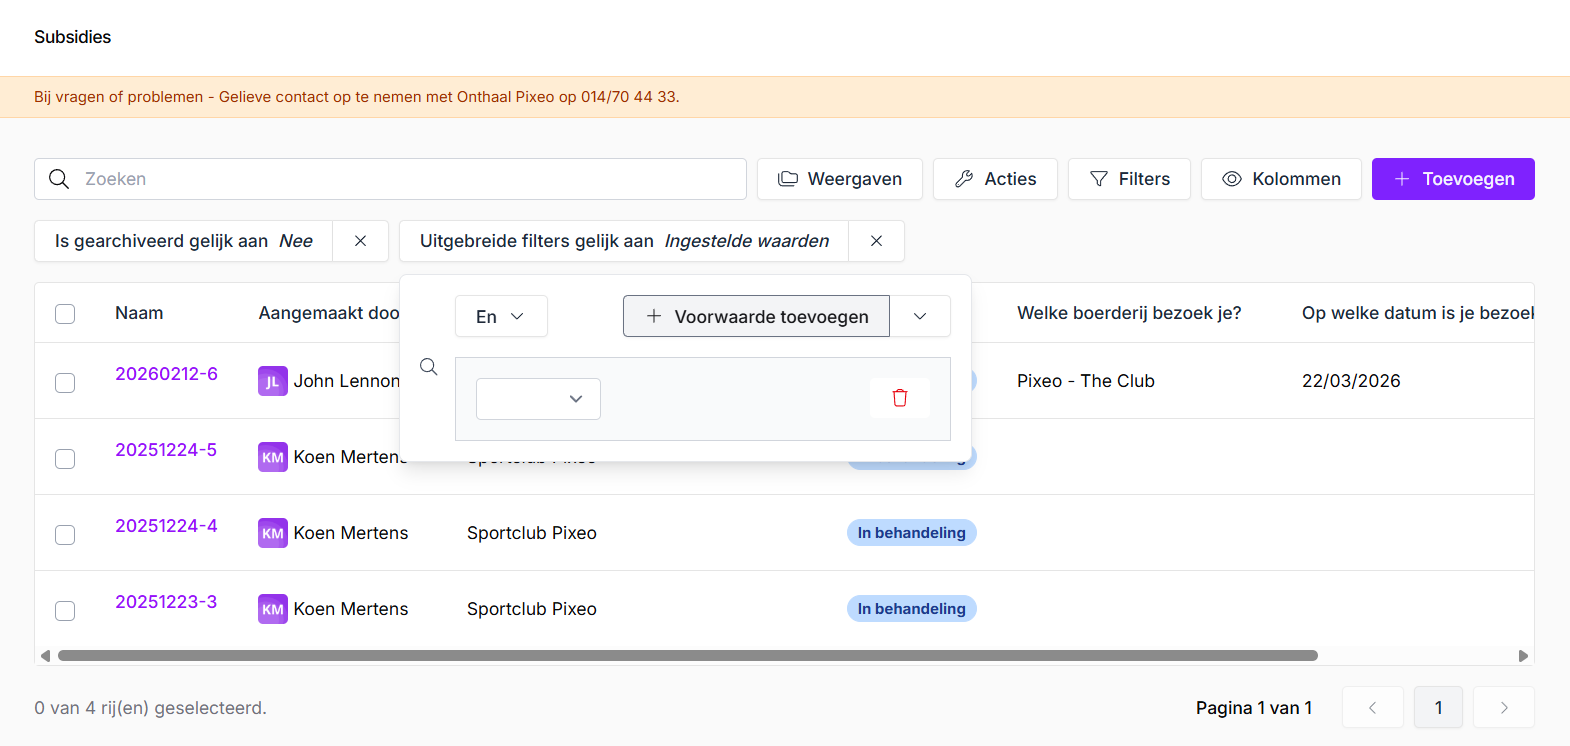Toggle the select-all header checkbox
This screenshot has height=746, width=1570.
pos(65,314)
